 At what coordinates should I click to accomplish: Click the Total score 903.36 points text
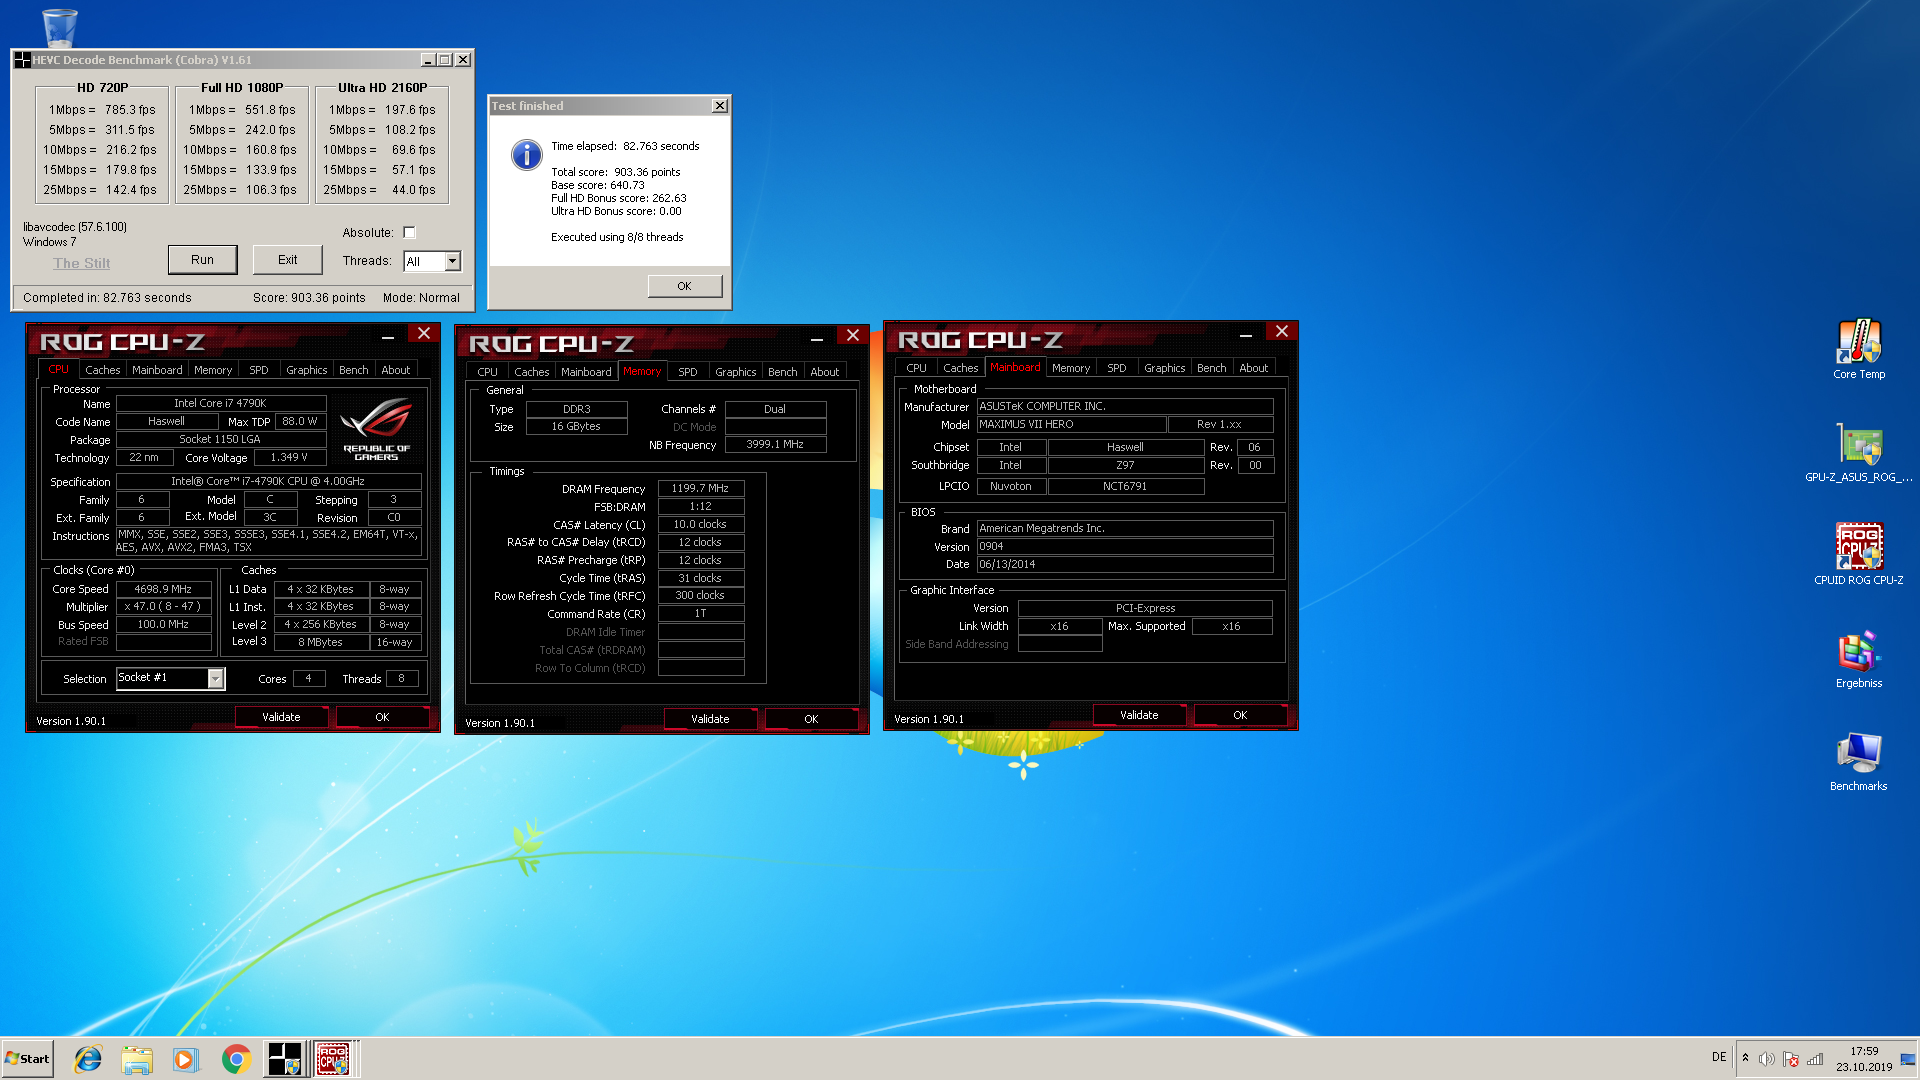coord(616,172)
